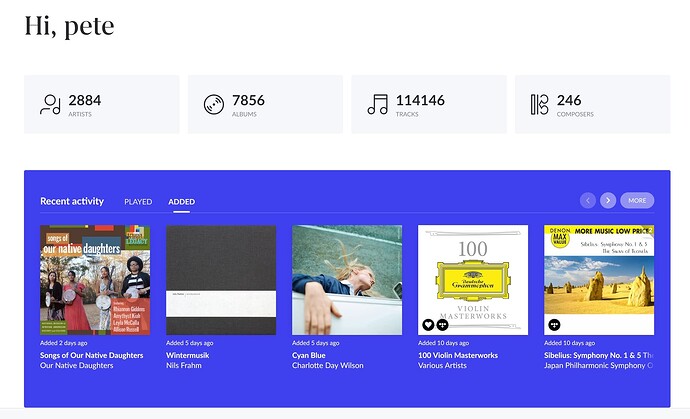Go to next recent activity page
Viewport: 690px width, 419px height.
pos(608,200)
